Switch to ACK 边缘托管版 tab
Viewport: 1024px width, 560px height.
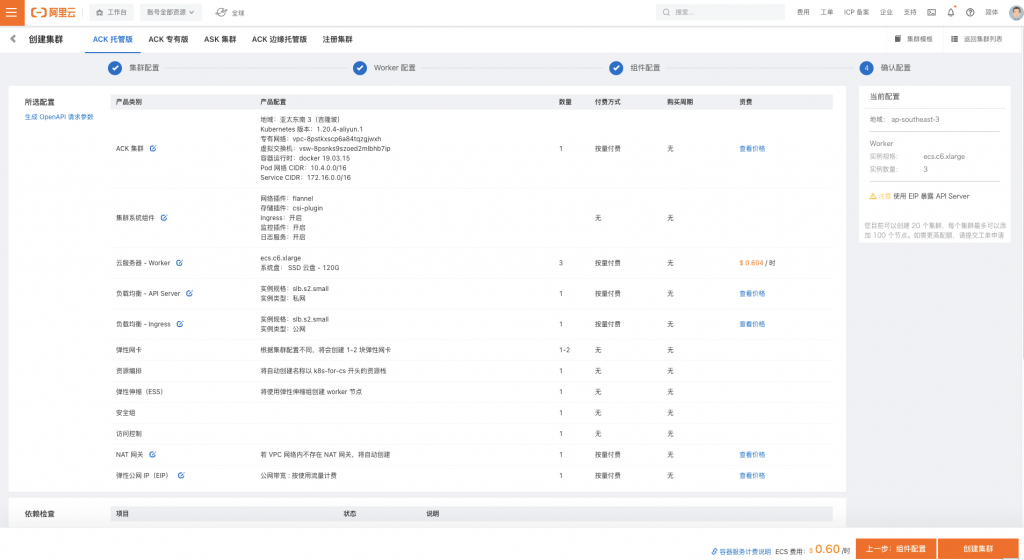tap(279, 39)
